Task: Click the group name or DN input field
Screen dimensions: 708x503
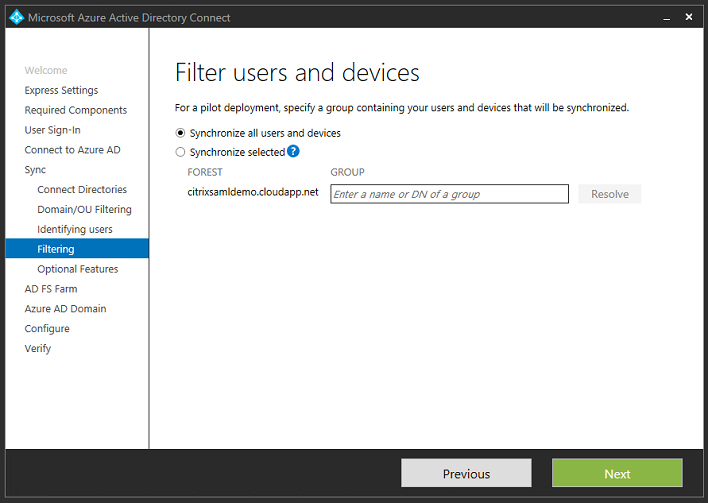Action: pyautogui.click(x=449, y=194)
